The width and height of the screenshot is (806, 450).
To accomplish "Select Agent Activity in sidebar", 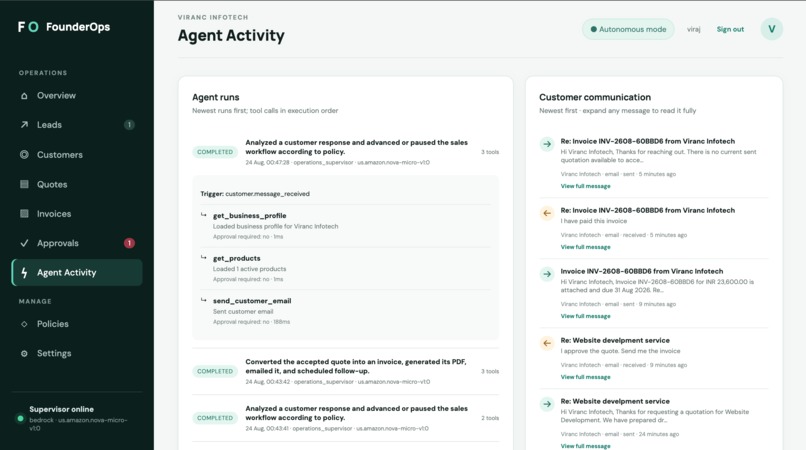I will (x=77, y=273).
